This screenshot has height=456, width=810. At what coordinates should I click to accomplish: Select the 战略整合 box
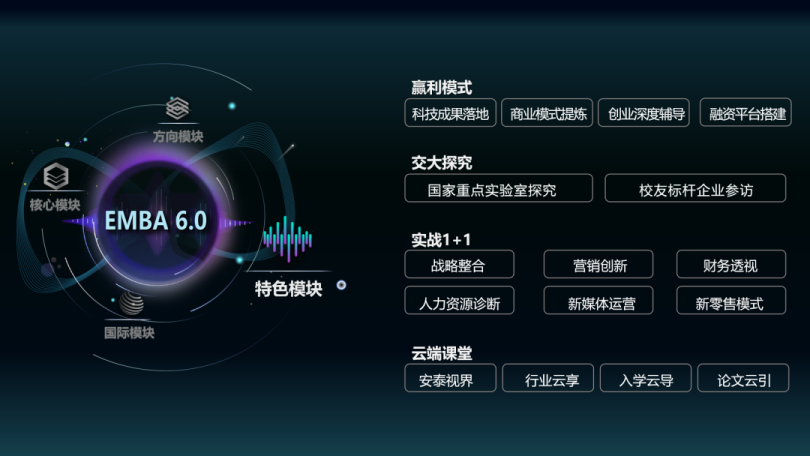459,265
